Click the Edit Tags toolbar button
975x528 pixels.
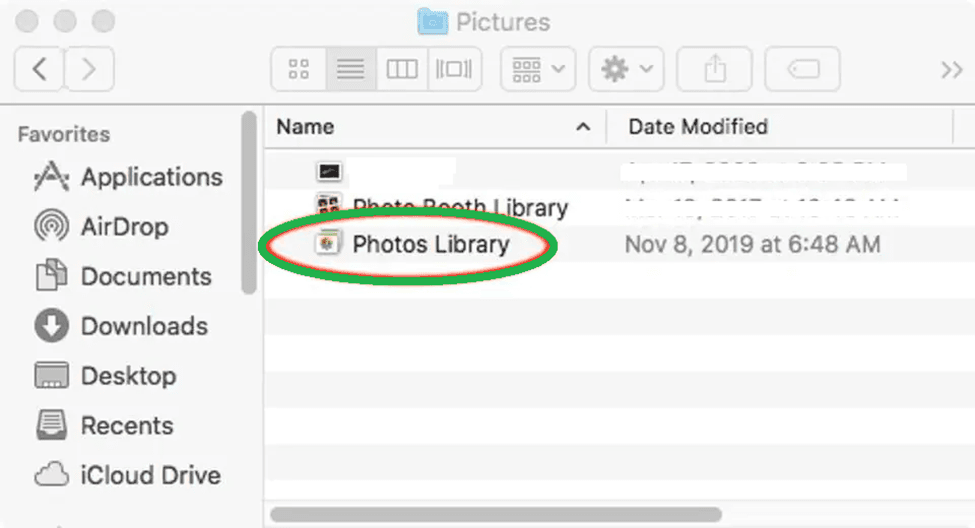click(x=802, y=69)
